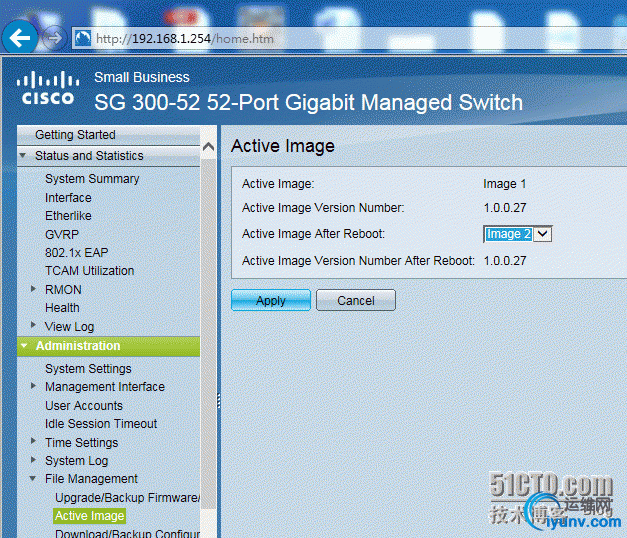Collapse the Administration section

pos(24,346)
